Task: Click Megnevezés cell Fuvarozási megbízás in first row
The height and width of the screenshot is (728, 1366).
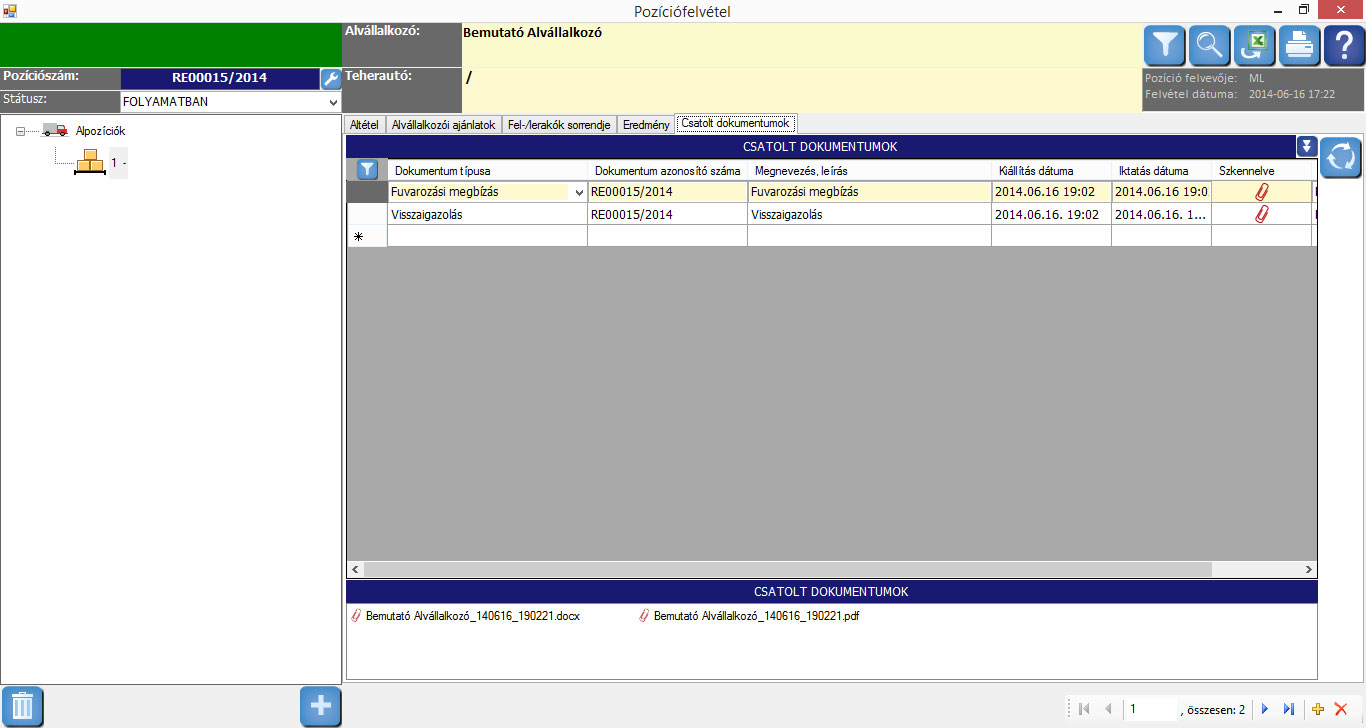Action: [869, 192]
